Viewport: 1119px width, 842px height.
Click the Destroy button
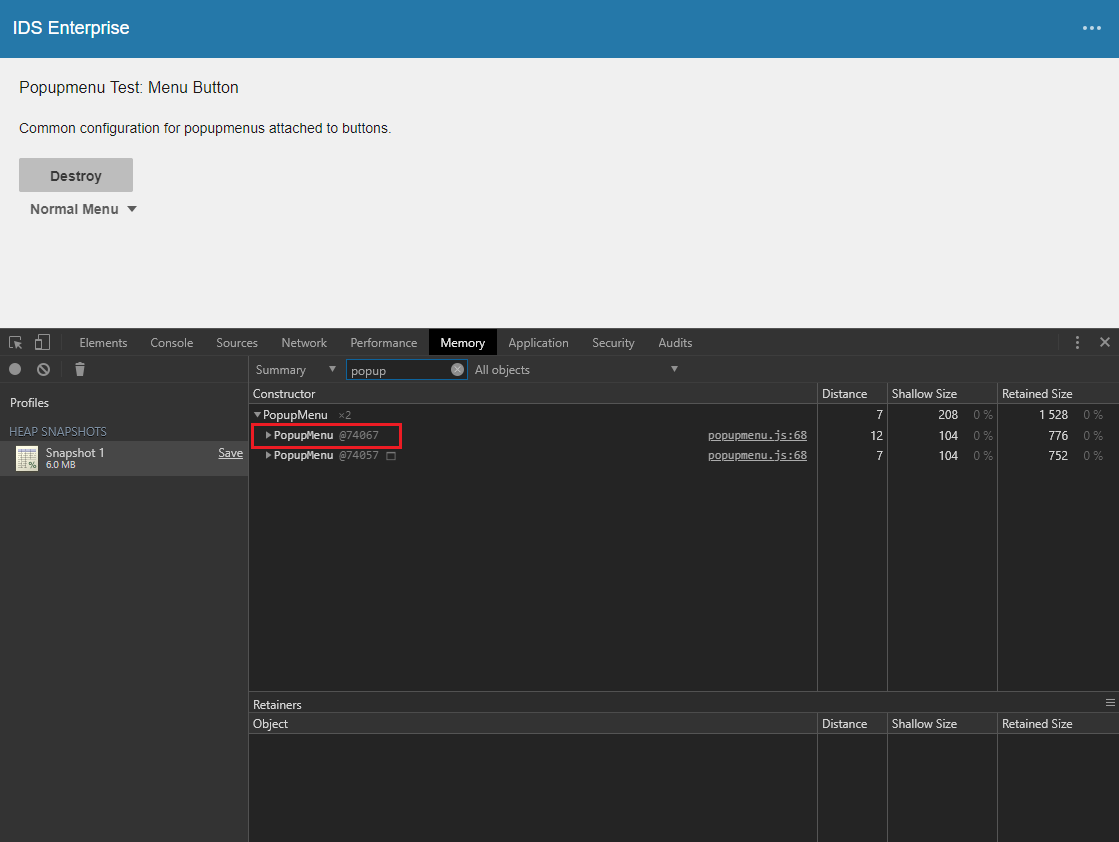[76, 176]
